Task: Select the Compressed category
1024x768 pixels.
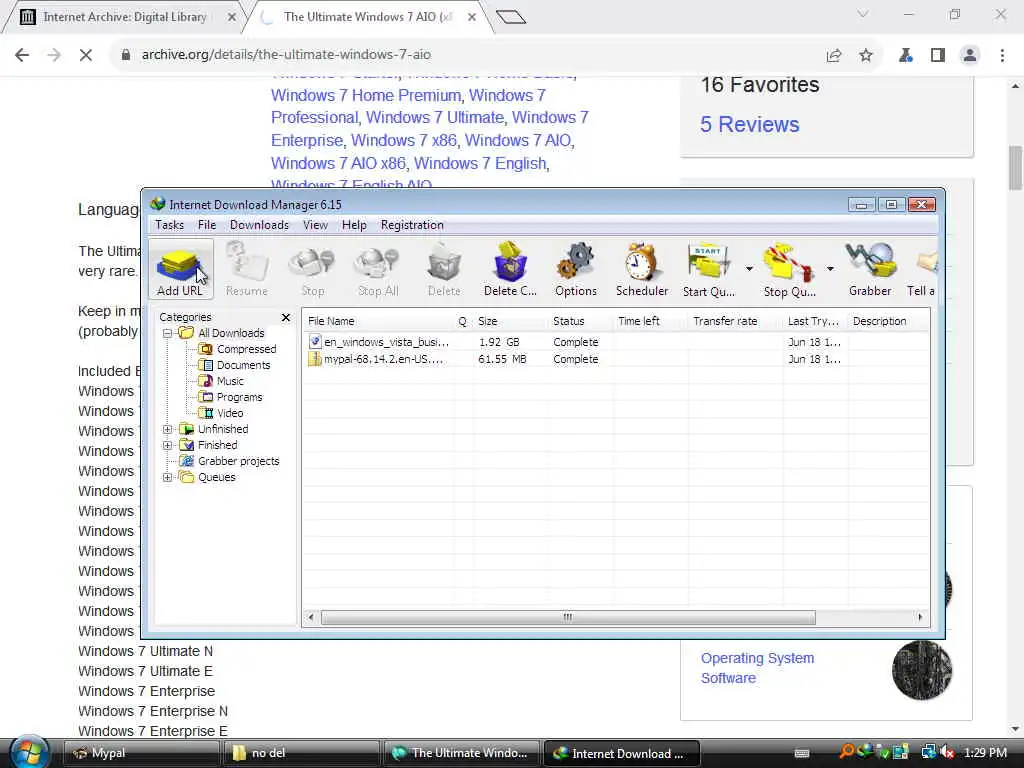Action: [246, 349]
